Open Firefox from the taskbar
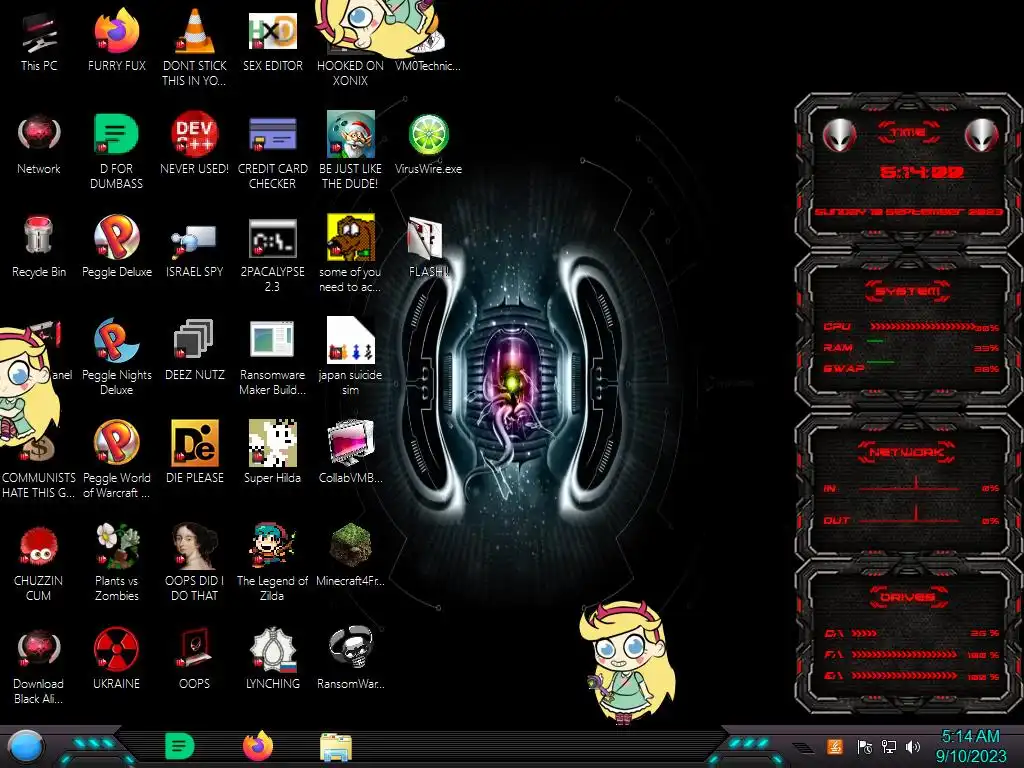1024x768 pixels. [x=257, y=746]
